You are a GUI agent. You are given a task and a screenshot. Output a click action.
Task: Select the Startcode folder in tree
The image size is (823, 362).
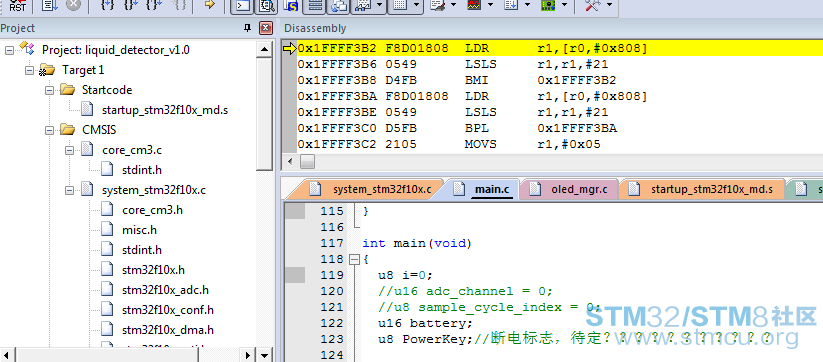(107, 90)
